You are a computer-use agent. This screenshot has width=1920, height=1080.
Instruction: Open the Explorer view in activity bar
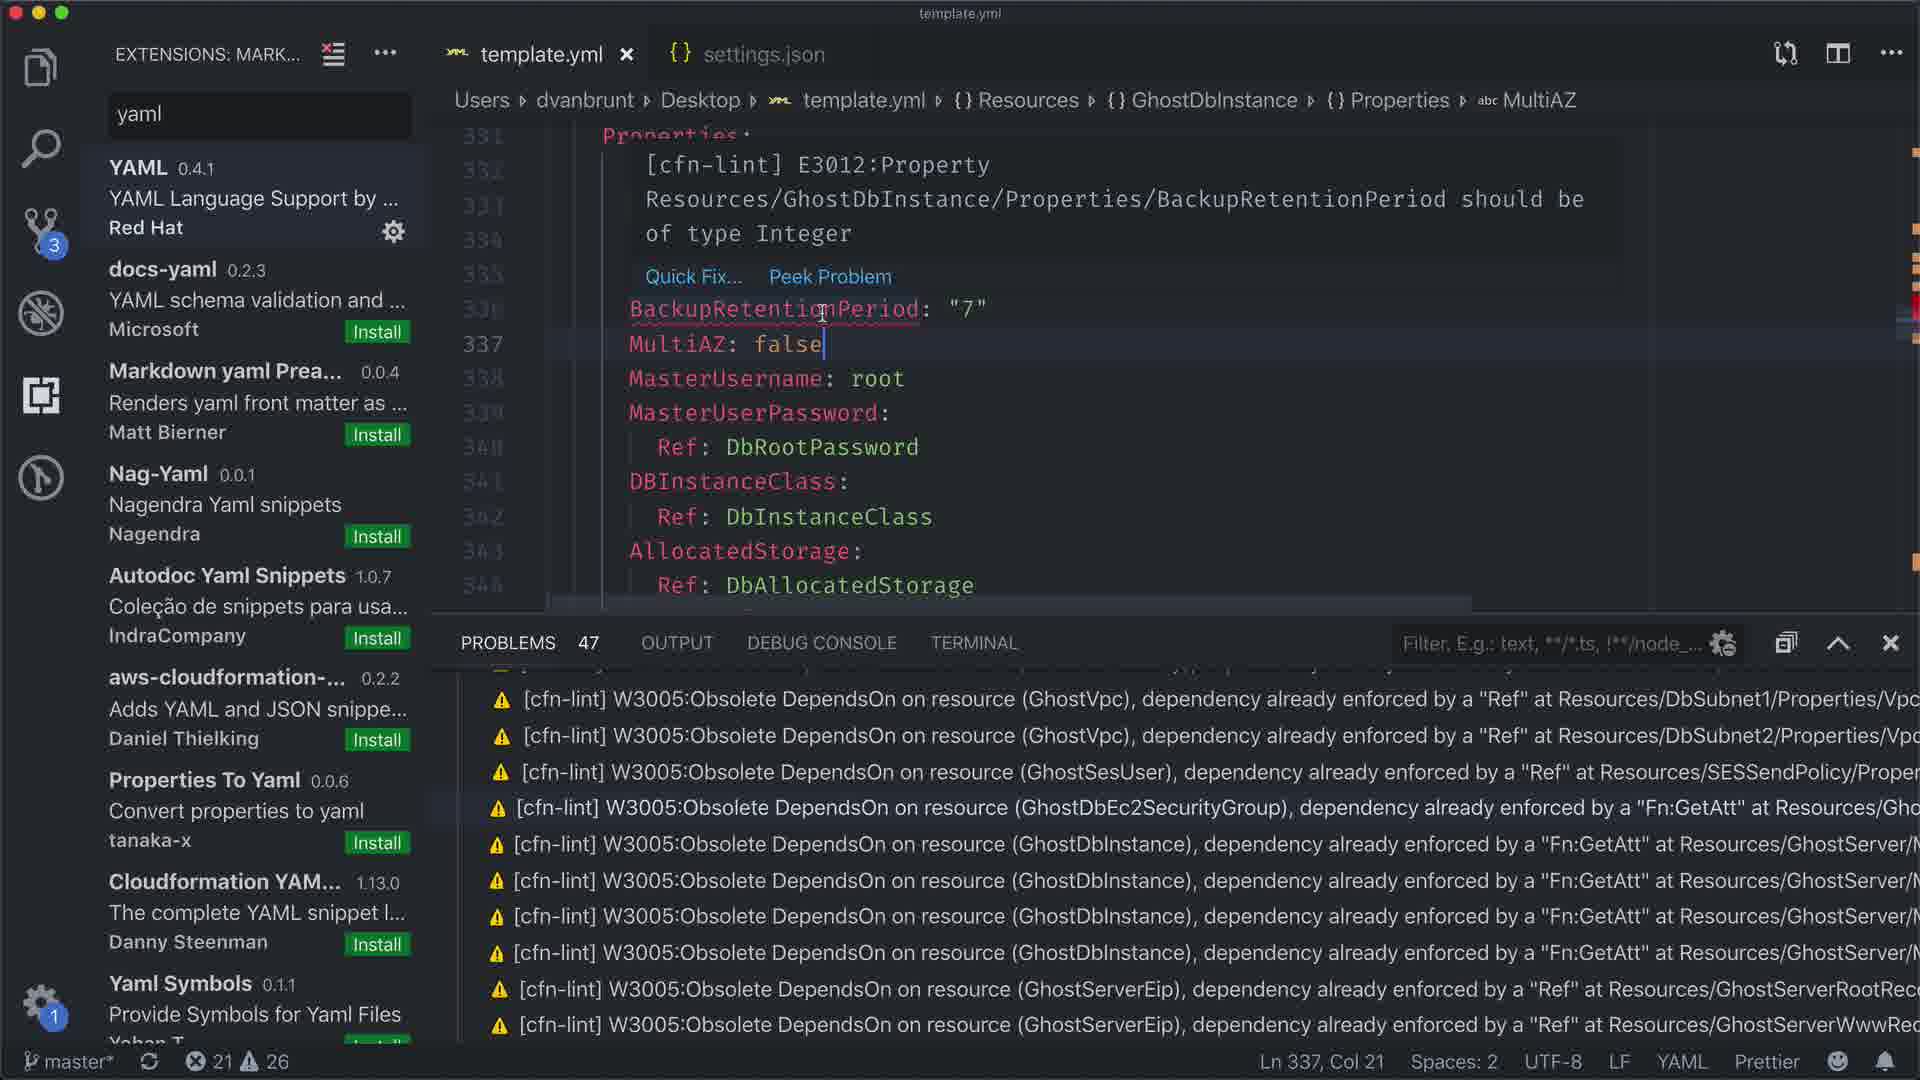pyautogui.click(x=40, y=68)
